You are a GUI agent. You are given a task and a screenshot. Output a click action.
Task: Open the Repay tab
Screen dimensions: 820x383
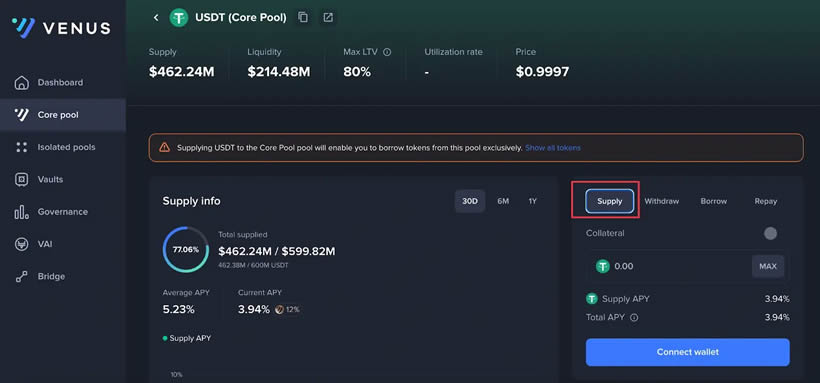[x=766, y=201]
